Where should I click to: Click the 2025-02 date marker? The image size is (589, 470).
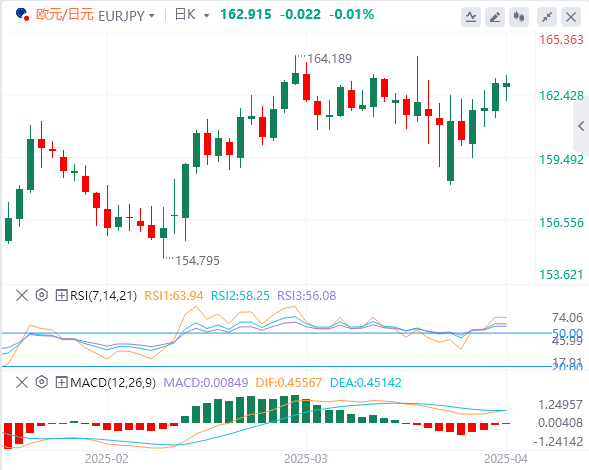pos(107,459)
